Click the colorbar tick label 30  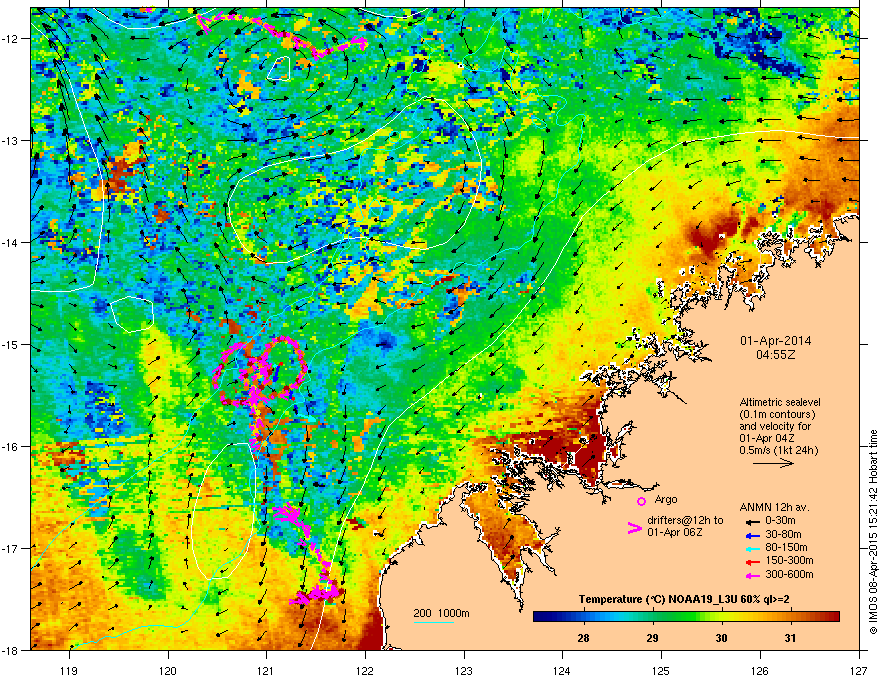pos(721,638)
